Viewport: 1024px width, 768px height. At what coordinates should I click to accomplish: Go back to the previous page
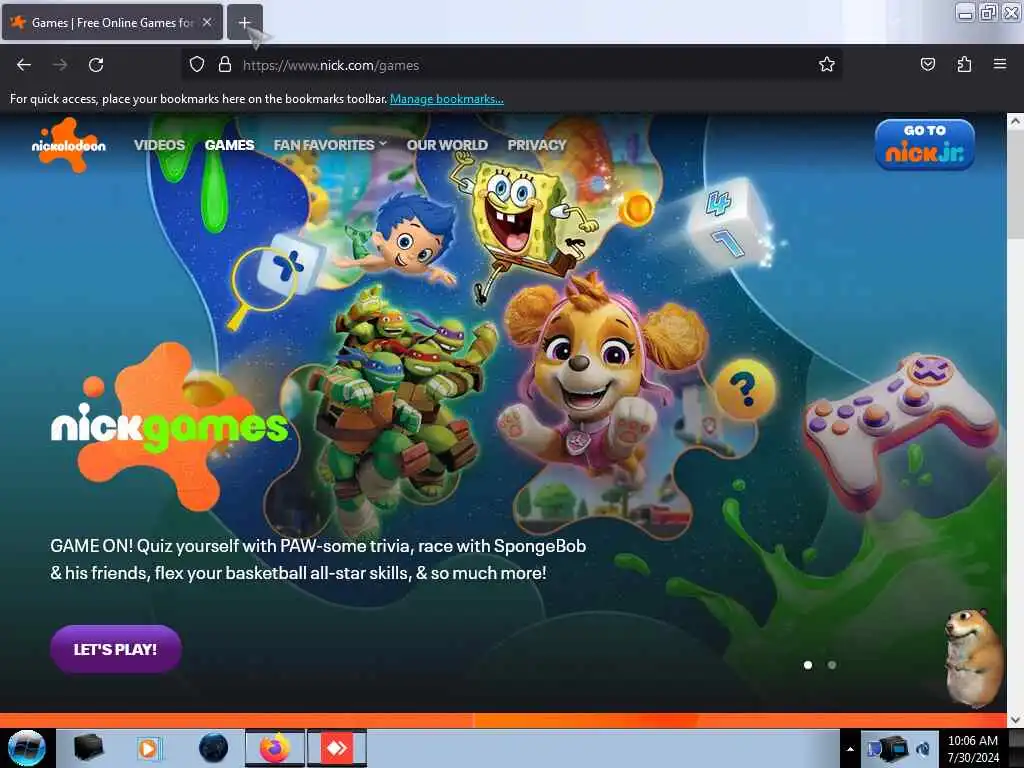coord(24,65)
